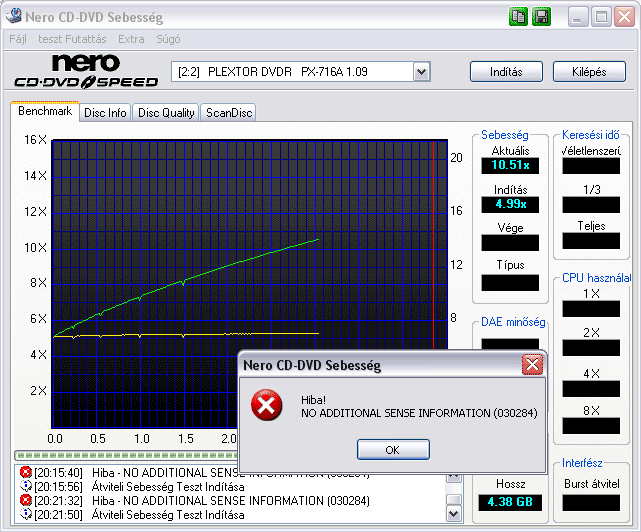Screen dimensions: 641x532
Task: Close the Nero main window
Action: (625, 17)
